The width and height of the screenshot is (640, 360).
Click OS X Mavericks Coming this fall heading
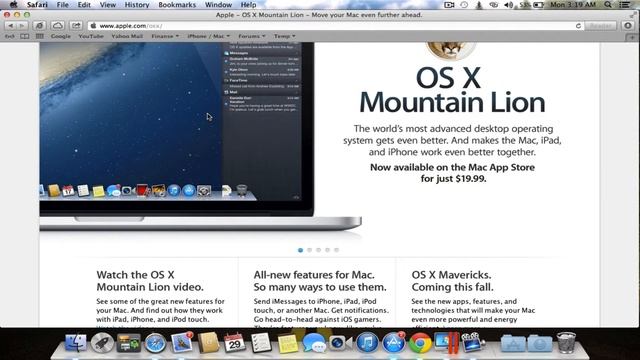(452, 281)
